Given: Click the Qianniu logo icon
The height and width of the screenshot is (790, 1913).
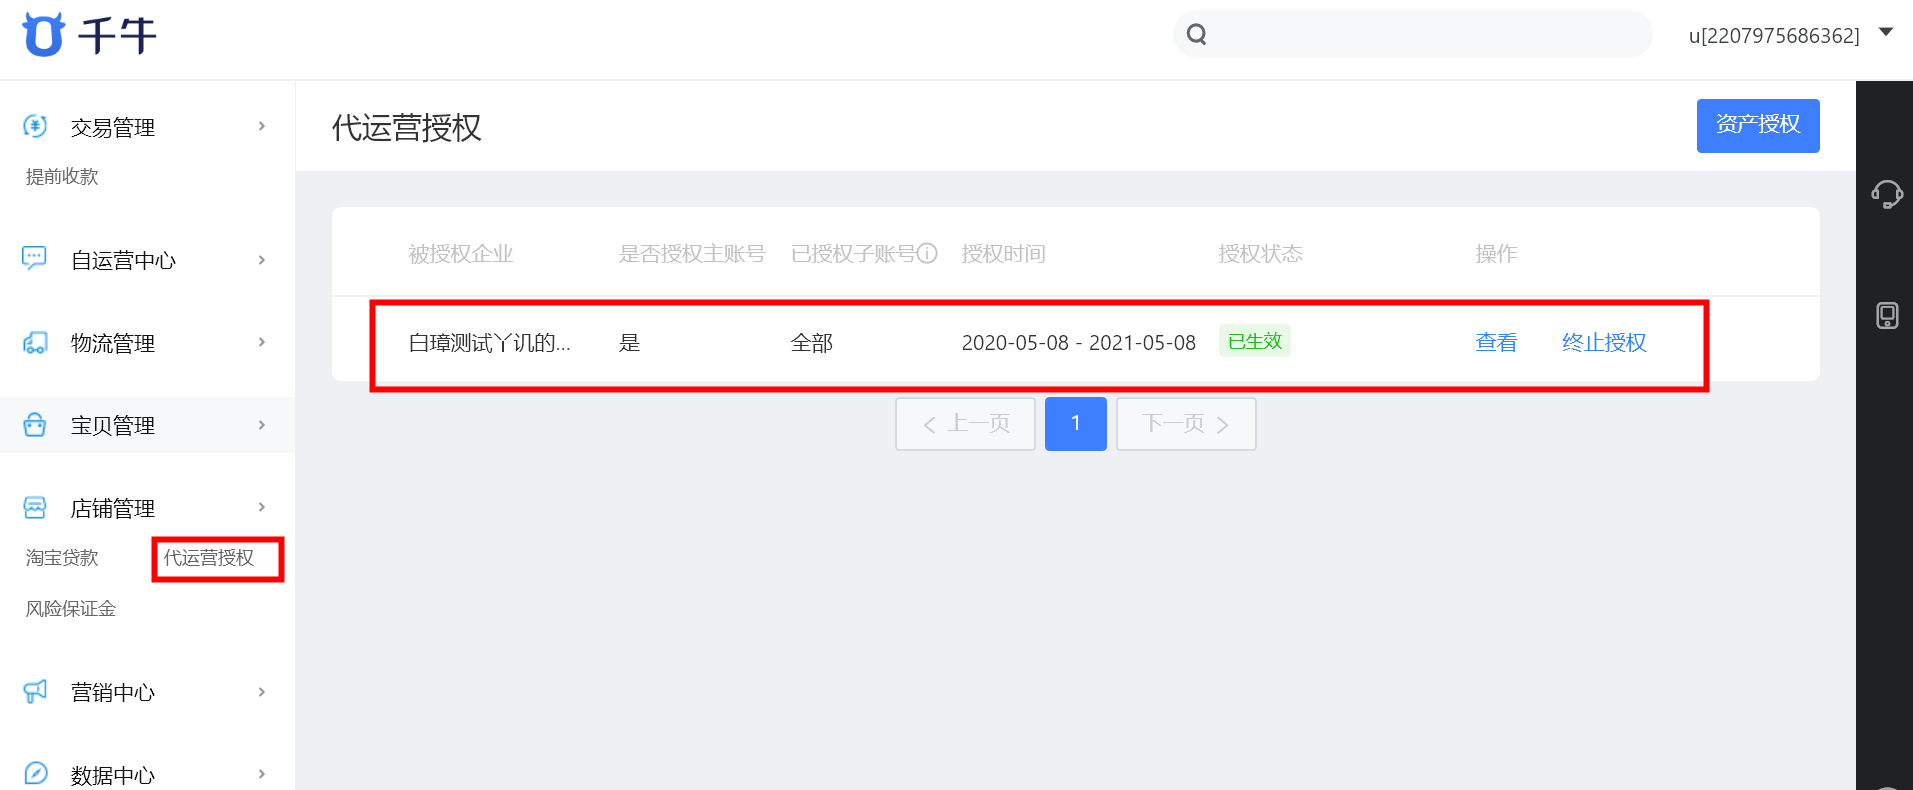Looking at the screenshot, I should click(x=43, y=35).
